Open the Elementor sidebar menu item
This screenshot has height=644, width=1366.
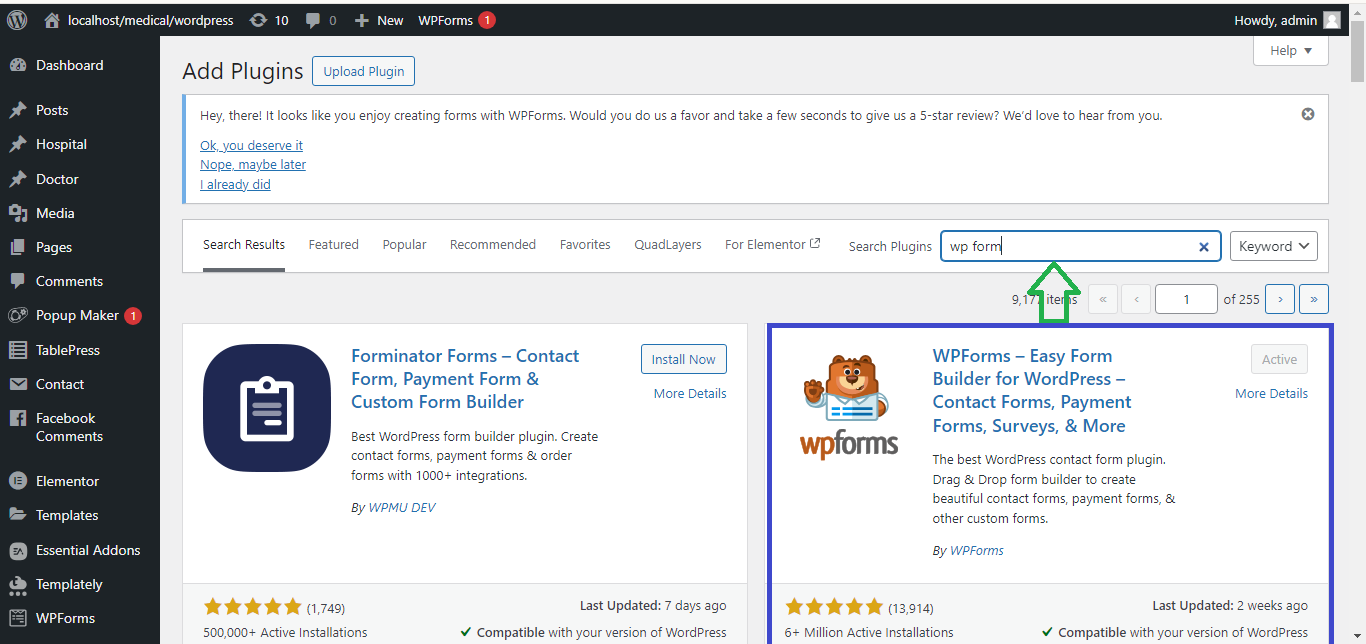pyautogui.click(x=67, y=481)
